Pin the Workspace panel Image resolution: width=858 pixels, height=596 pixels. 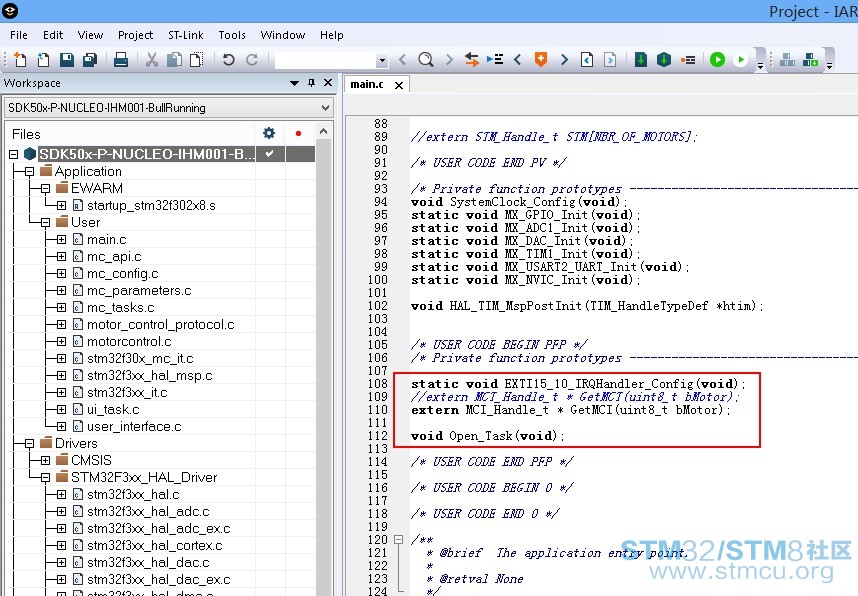point(311,83)
